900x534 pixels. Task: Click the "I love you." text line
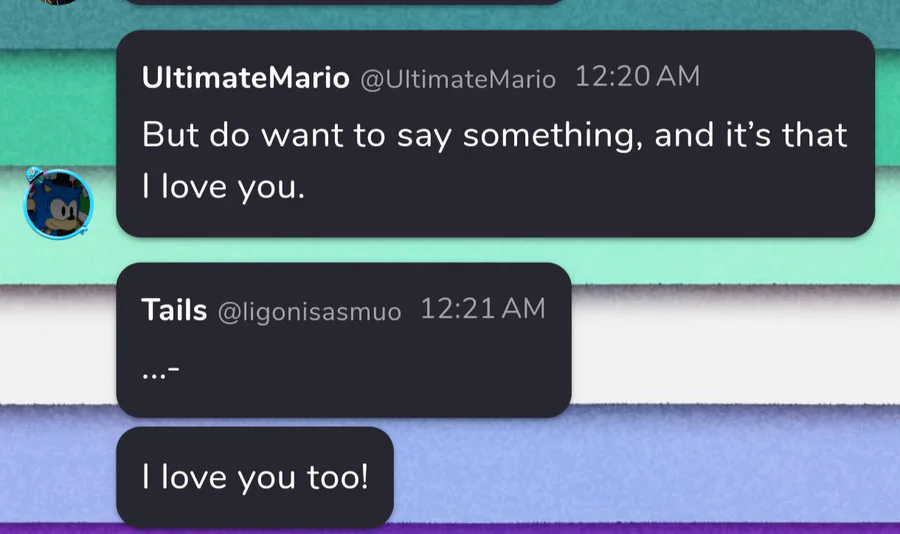(x=223, y=187)
